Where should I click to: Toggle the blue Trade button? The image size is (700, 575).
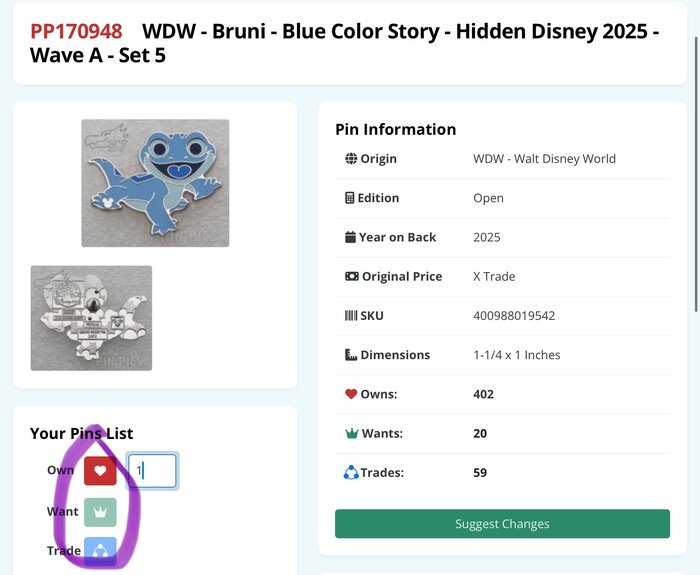(x=100, y=551)
